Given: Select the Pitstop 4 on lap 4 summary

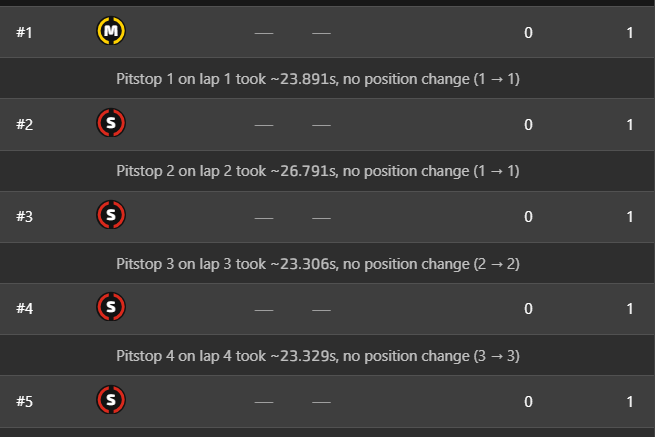Looking at the screenshot, I should [x=318, y=355].
